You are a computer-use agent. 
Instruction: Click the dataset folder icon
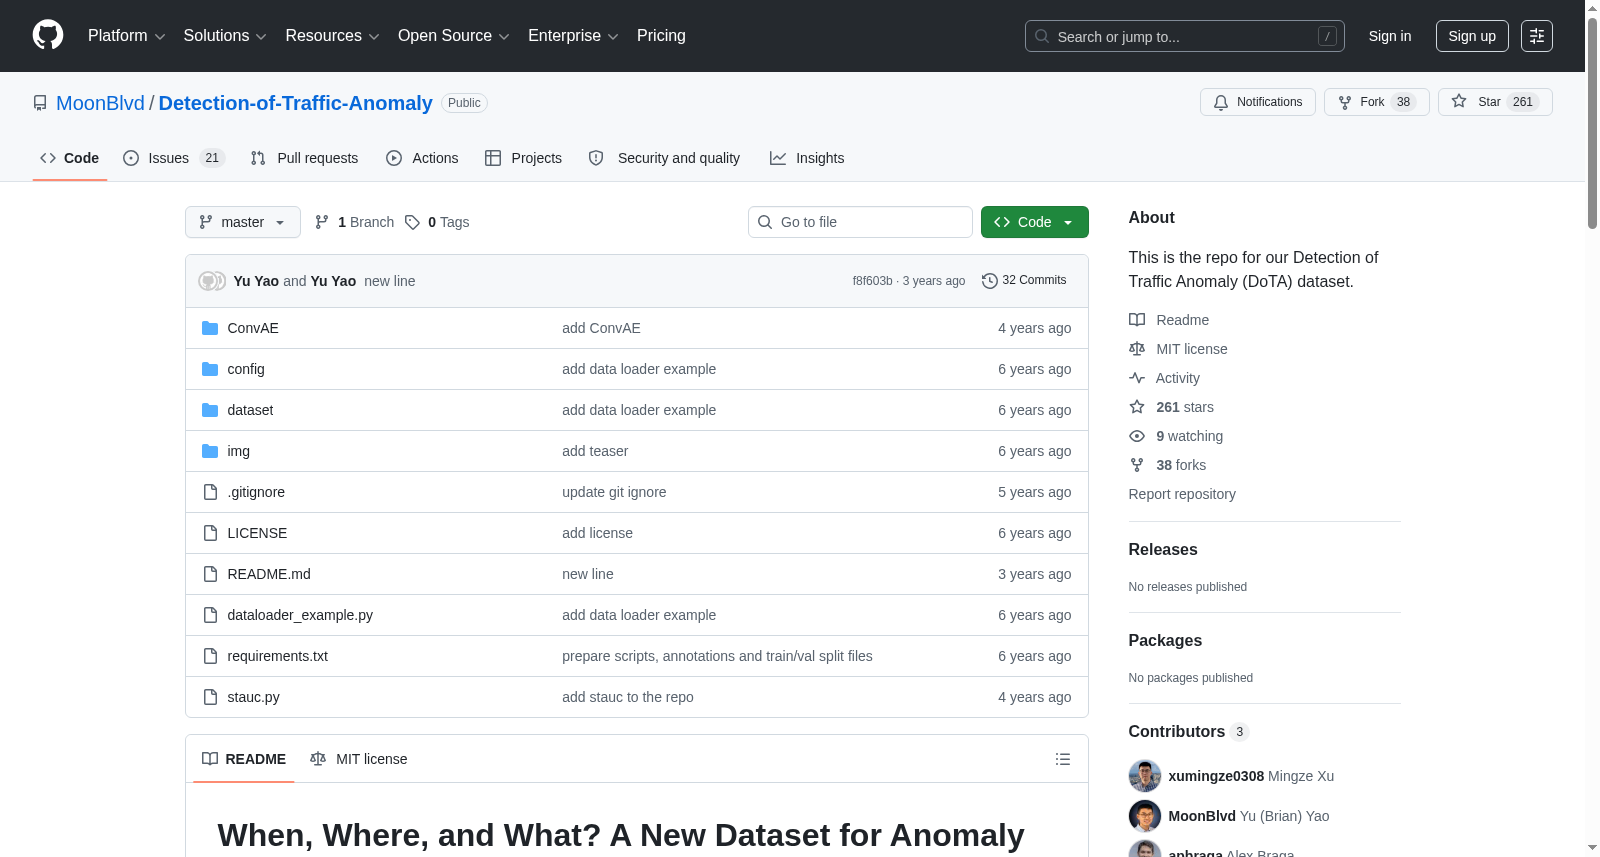click(x=210, y=410)
